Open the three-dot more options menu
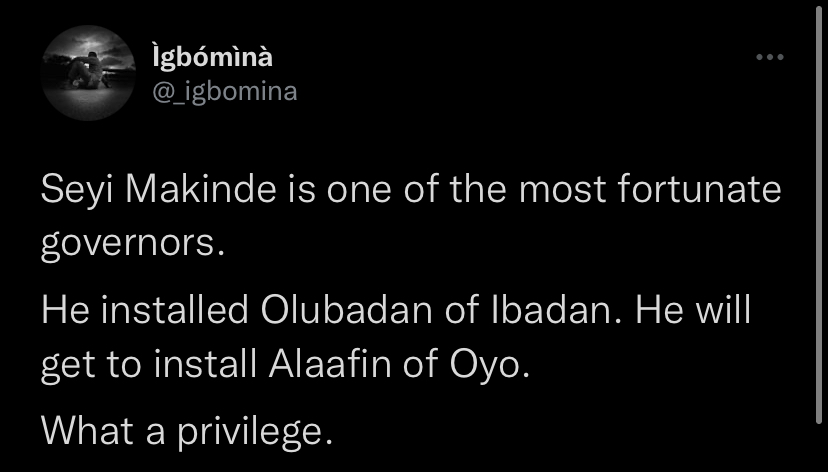 pos(770,58)
